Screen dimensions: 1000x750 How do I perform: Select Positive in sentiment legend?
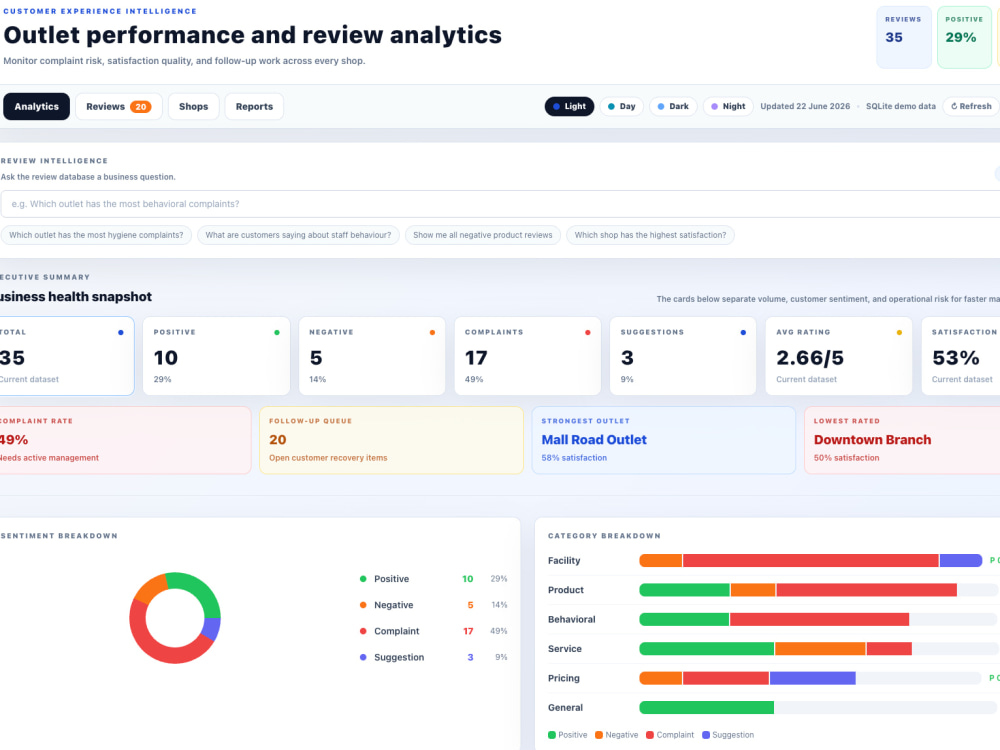coord(433,578)
